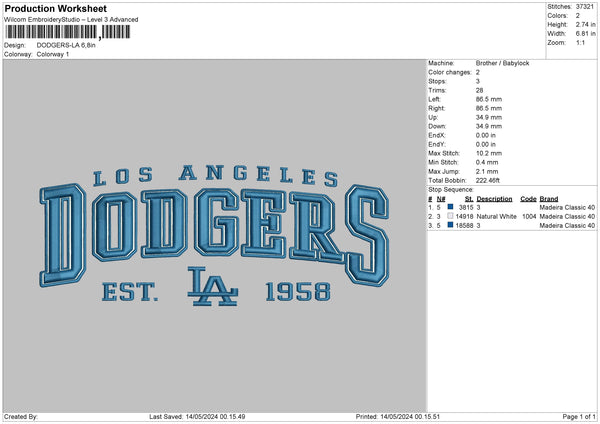Click the Colors value 2 at top right
This screenshot has width=600, height=424.
(x=578, y=16)
